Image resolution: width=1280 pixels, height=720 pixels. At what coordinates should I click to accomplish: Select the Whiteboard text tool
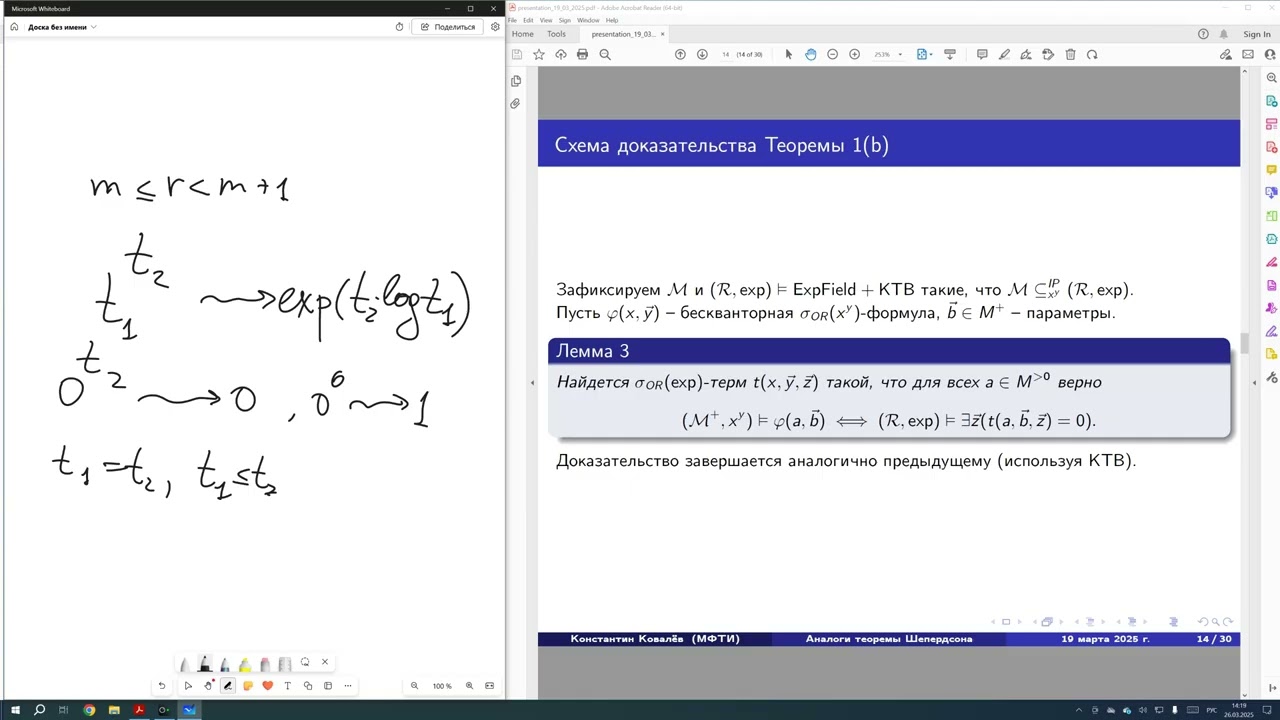click(x=287, y=686)
